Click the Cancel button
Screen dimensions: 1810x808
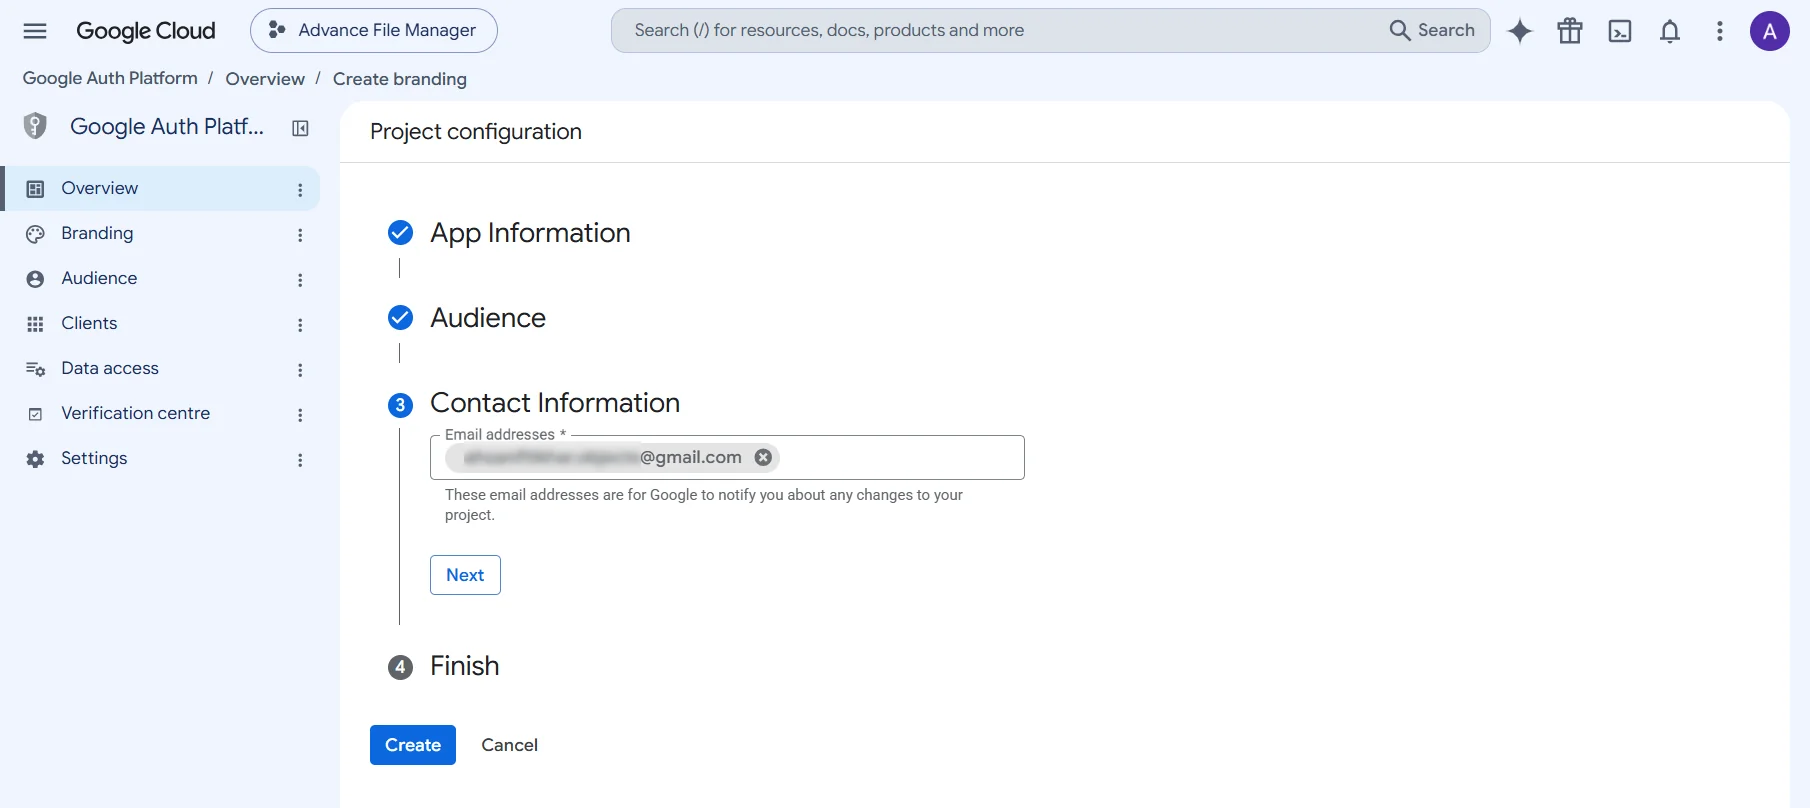click(x=509, y=745)
